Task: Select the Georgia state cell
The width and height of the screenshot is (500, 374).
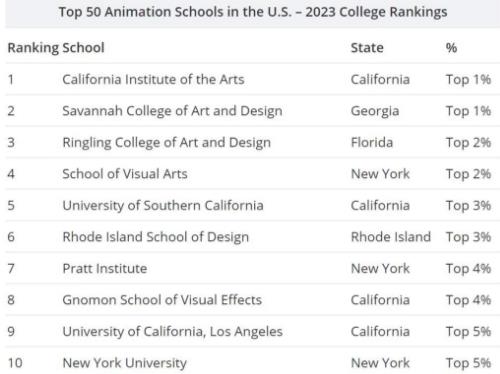Action: pos(375,111)
